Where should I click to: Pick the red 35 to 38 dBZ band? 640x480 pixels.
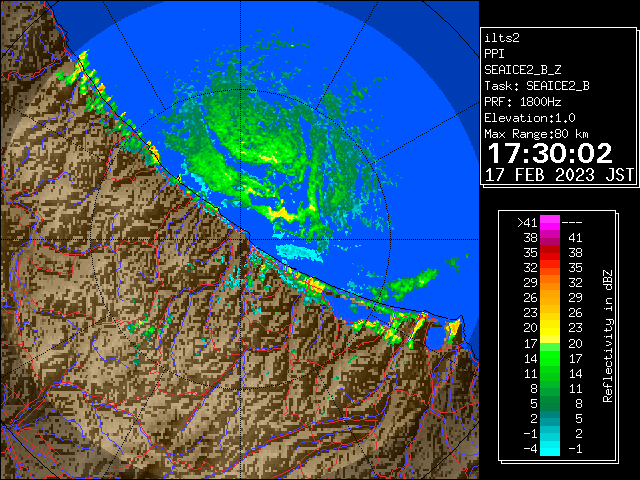pos(550,253)
